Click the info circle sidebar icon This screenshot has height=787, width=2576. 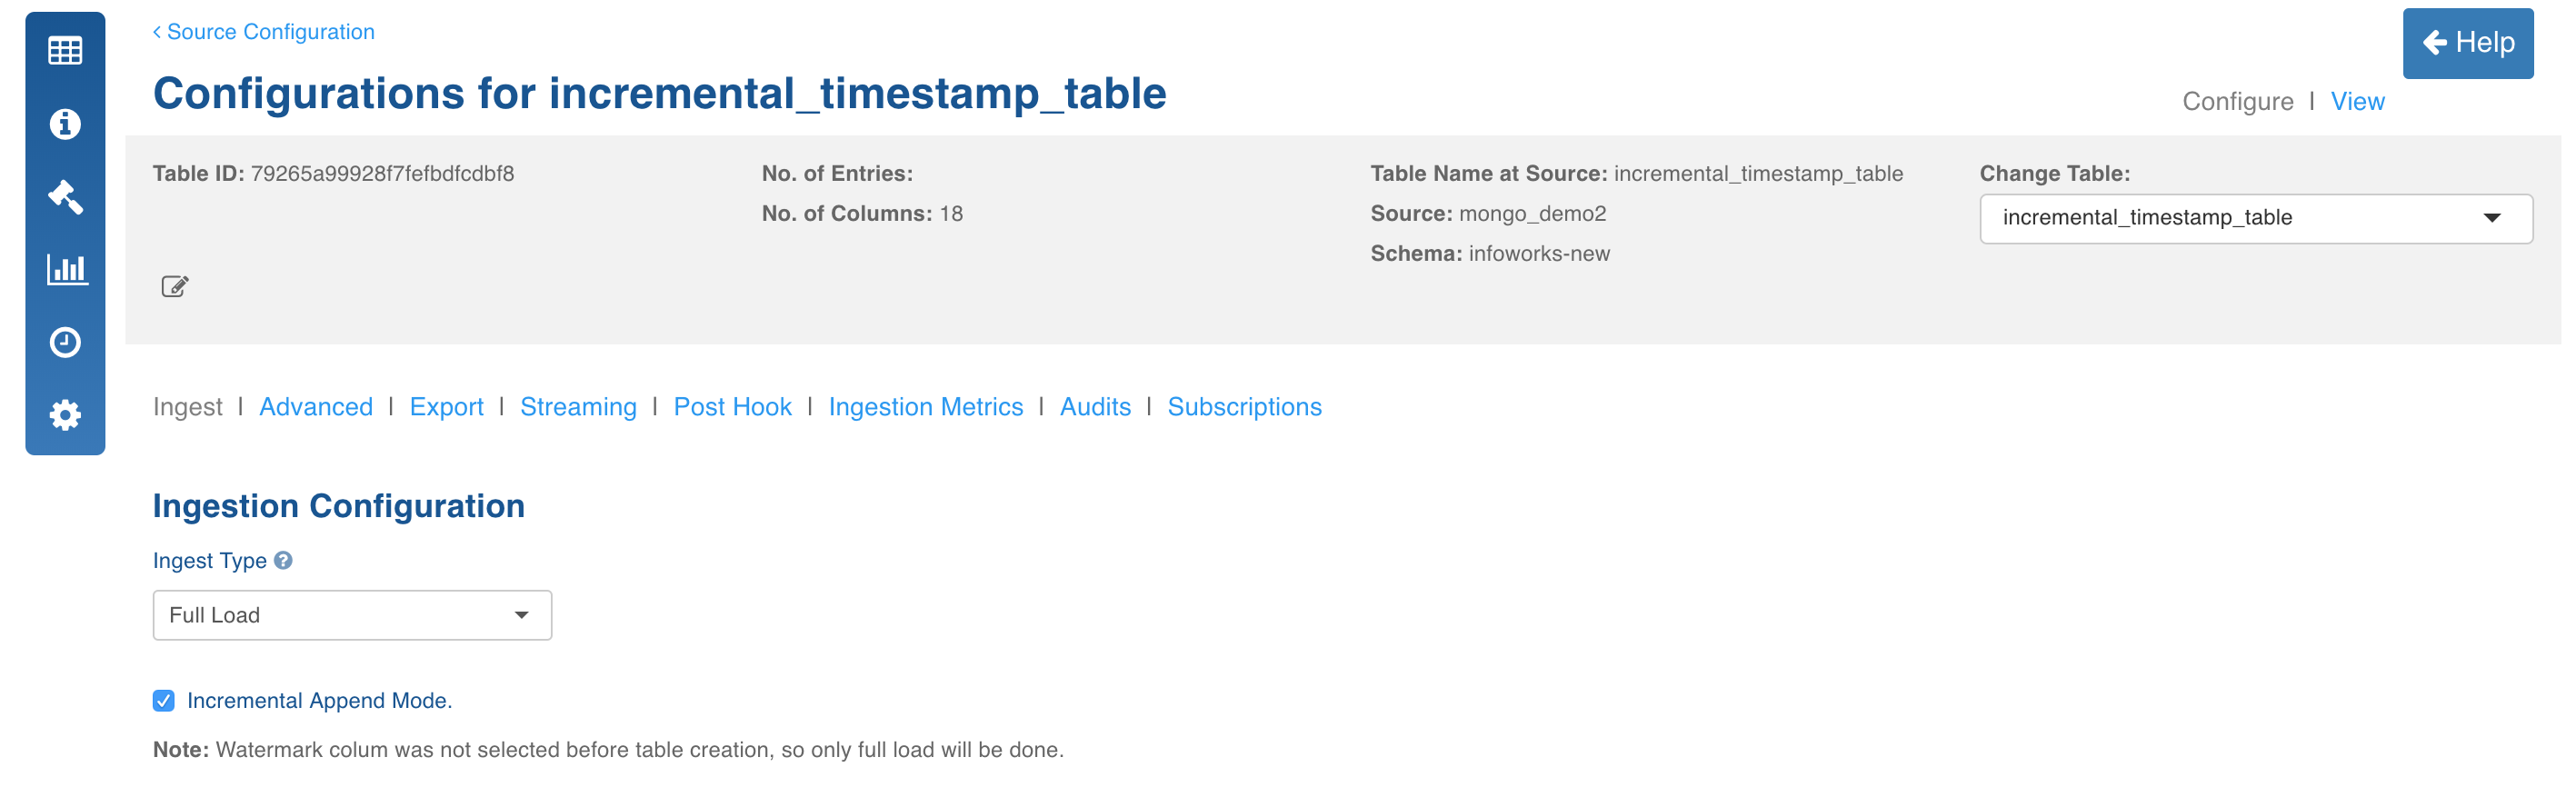pos(65,124)
